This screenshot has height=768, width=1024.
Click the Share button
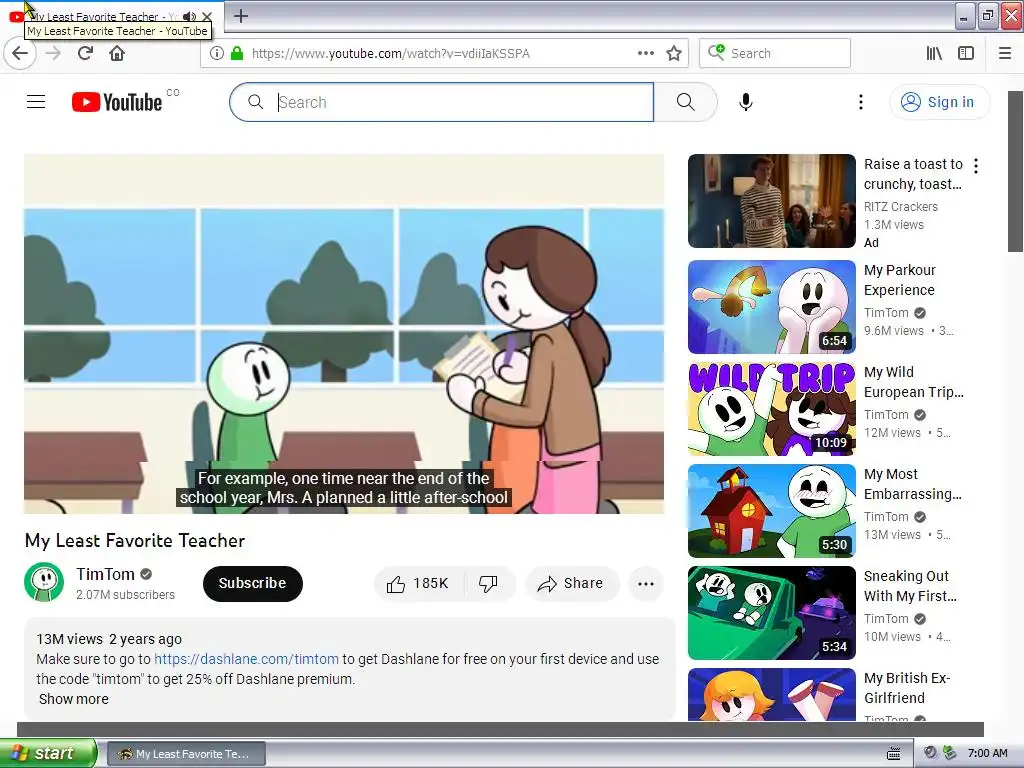pos(571,583)
